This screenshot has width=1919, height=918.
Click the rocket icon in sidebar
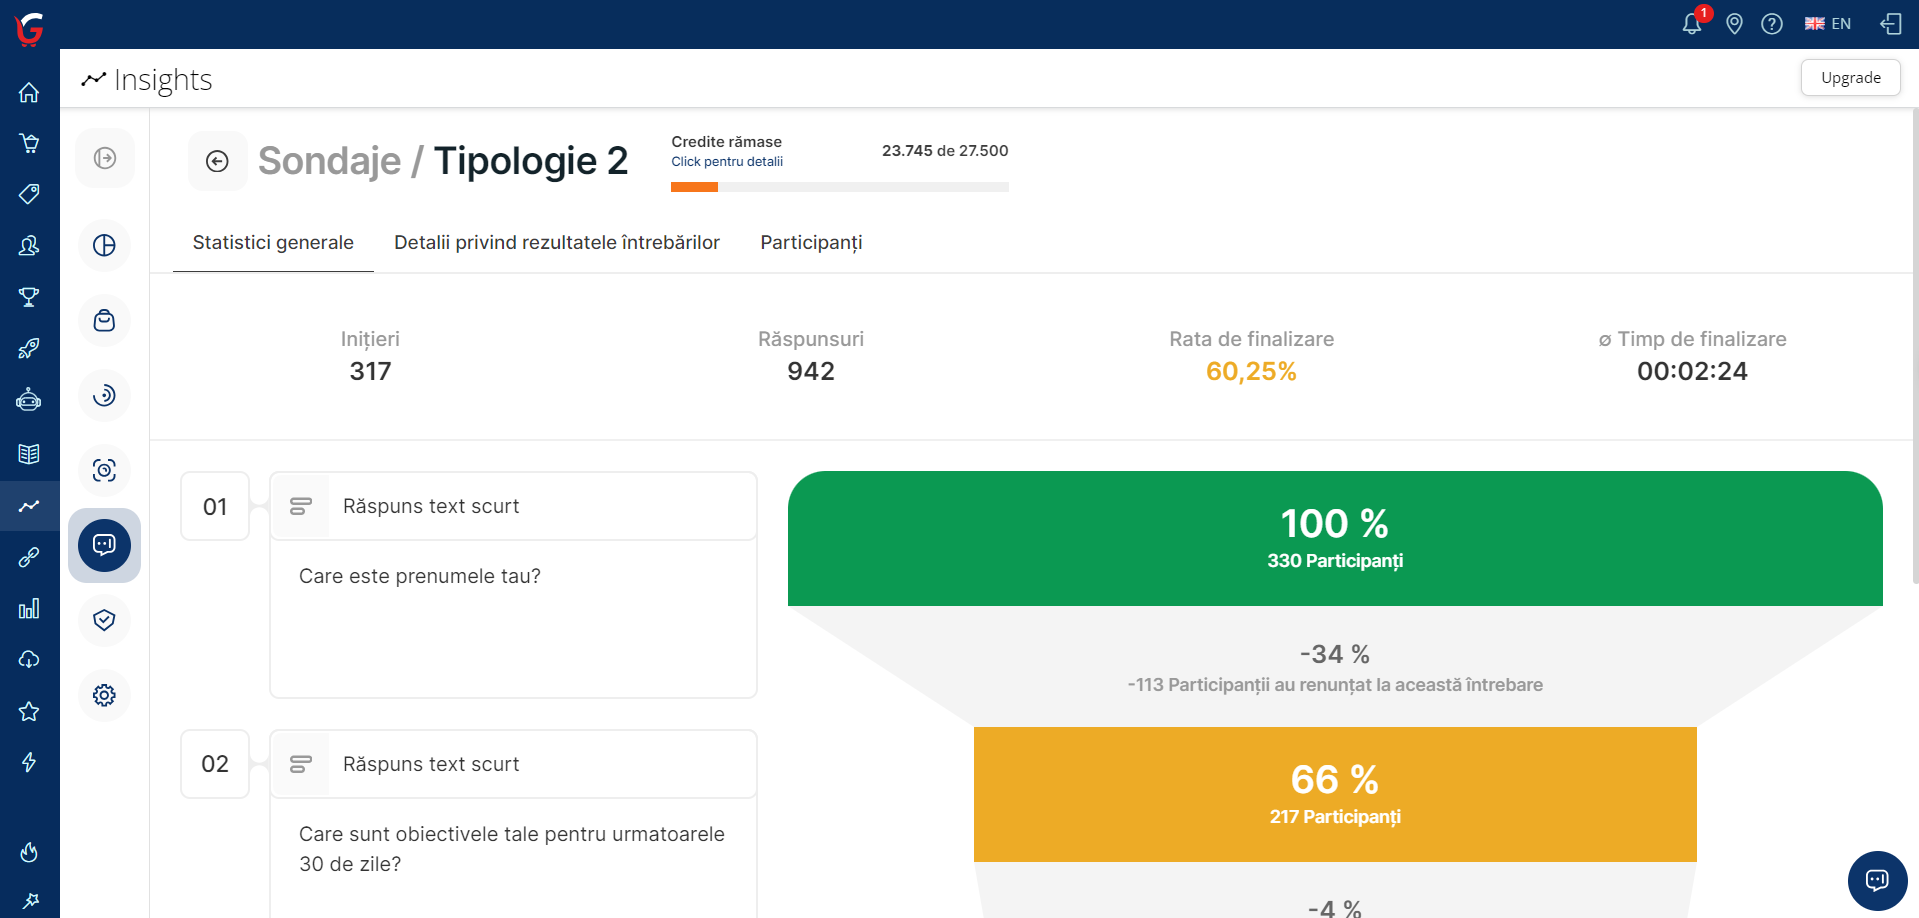[29, 348]
